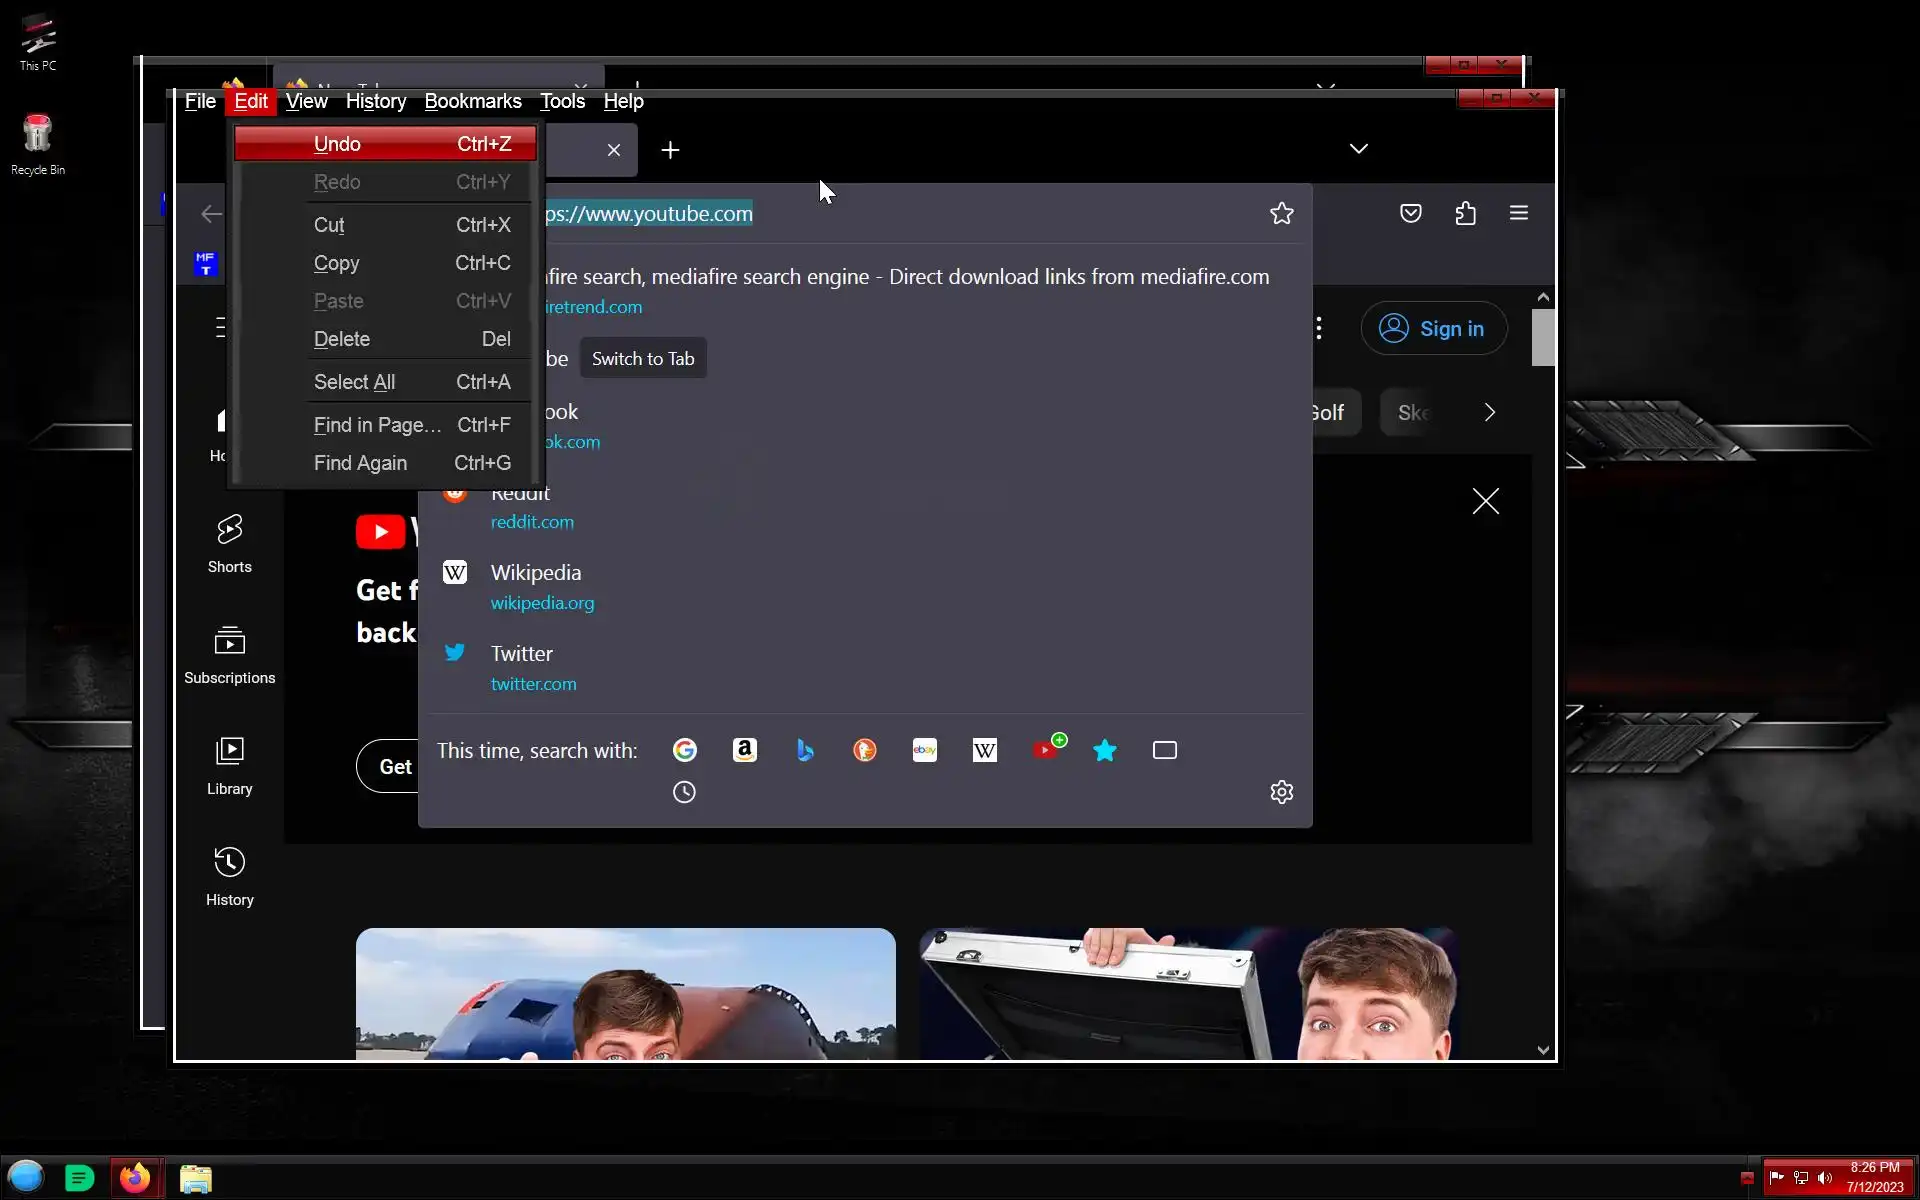Expand the list all tabs chevron

1358,149
